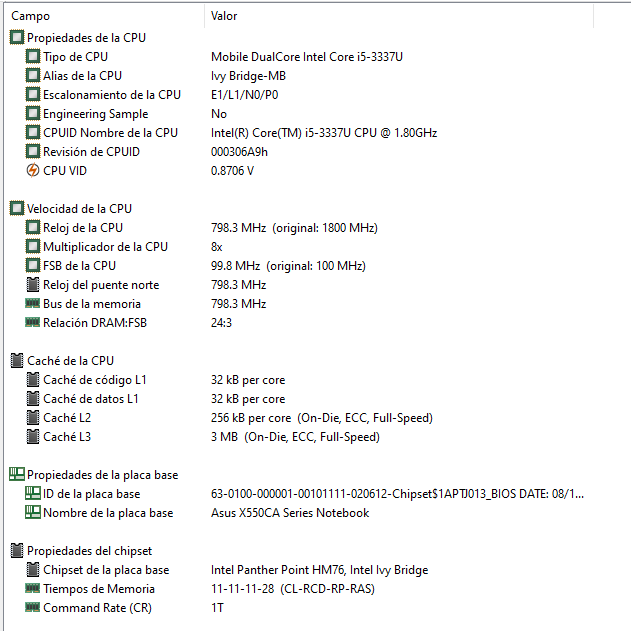Click the Propiedades de la placa base icon
This screenshot has width=631, height=631.
coord(17,474)
